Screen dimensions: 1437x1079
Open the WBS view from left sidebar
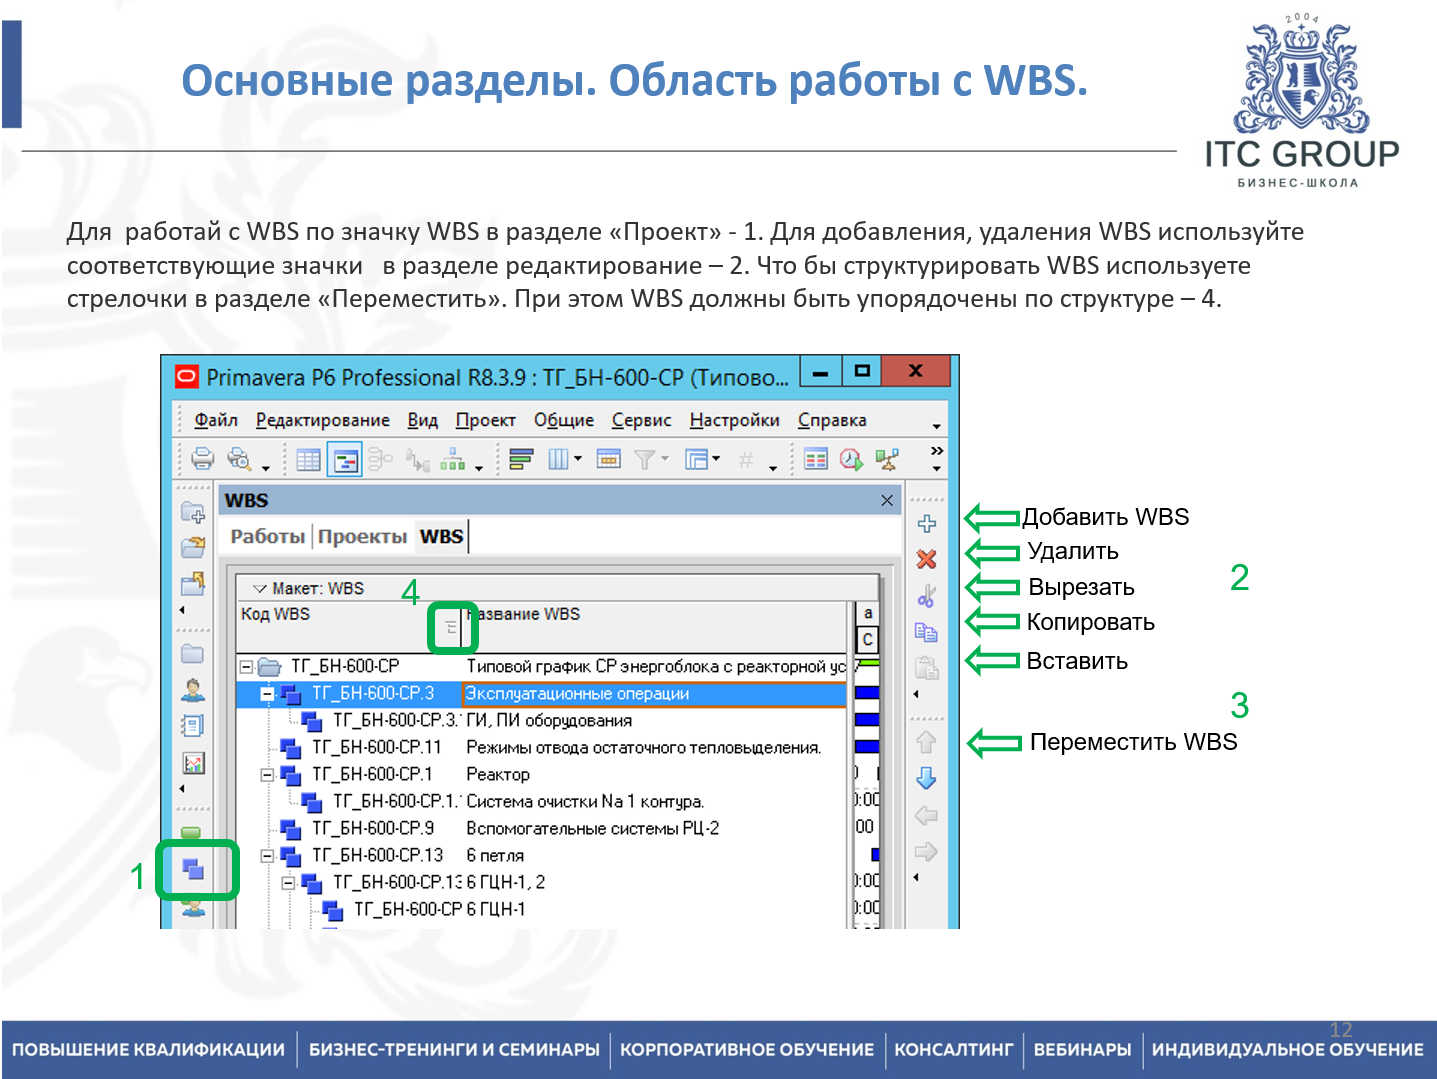(193, 869)
